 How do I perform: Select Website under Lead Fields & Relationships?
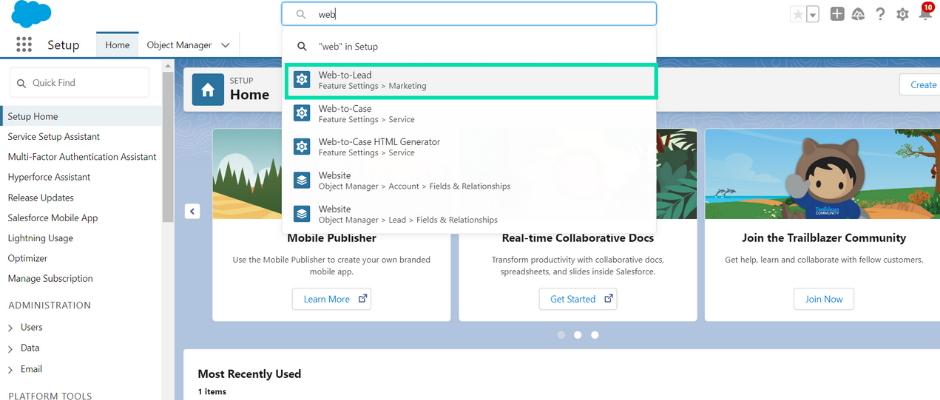pyautogui.click(x=469, y=214)
